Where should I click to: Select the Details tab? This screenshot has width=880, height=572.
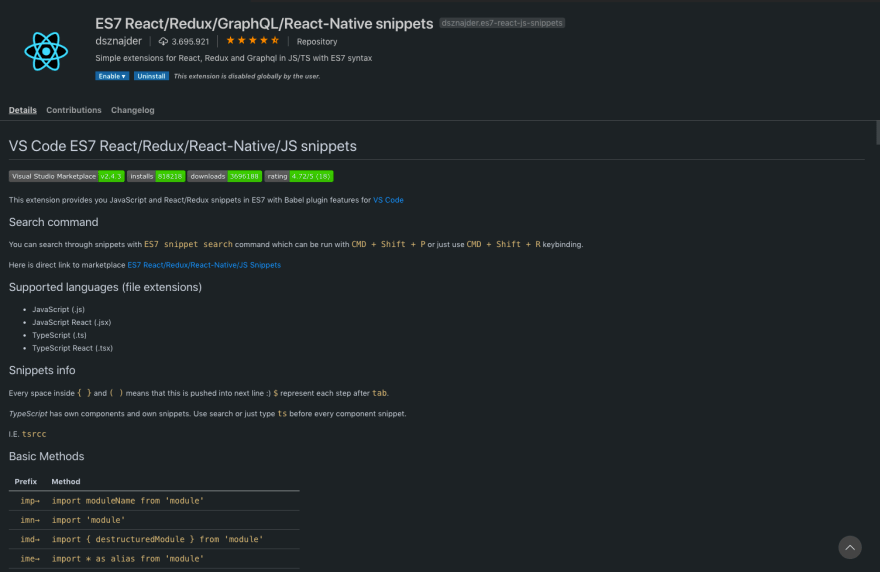(22, 110)
